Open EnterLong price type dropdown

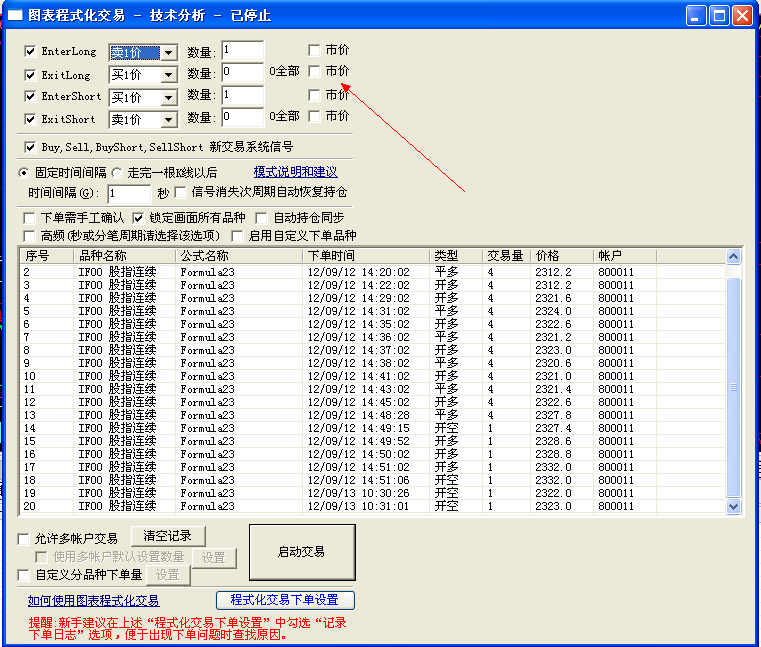(x=168, y=52)
